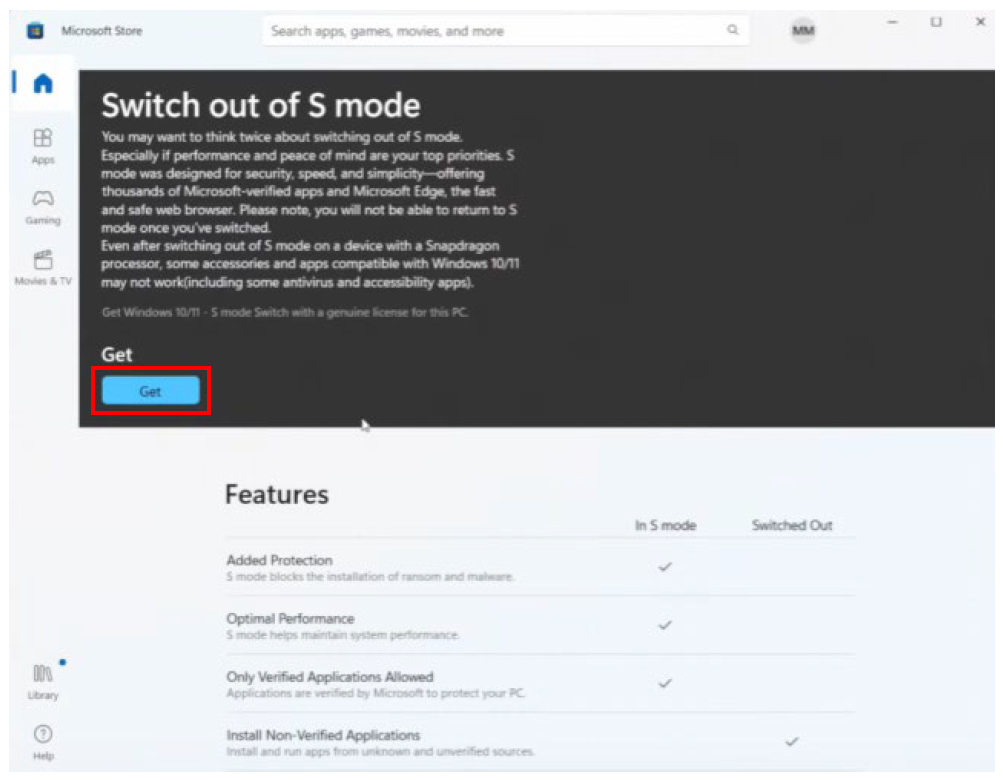
Task: Click the Switched Out column header
Action: [792, 525]
